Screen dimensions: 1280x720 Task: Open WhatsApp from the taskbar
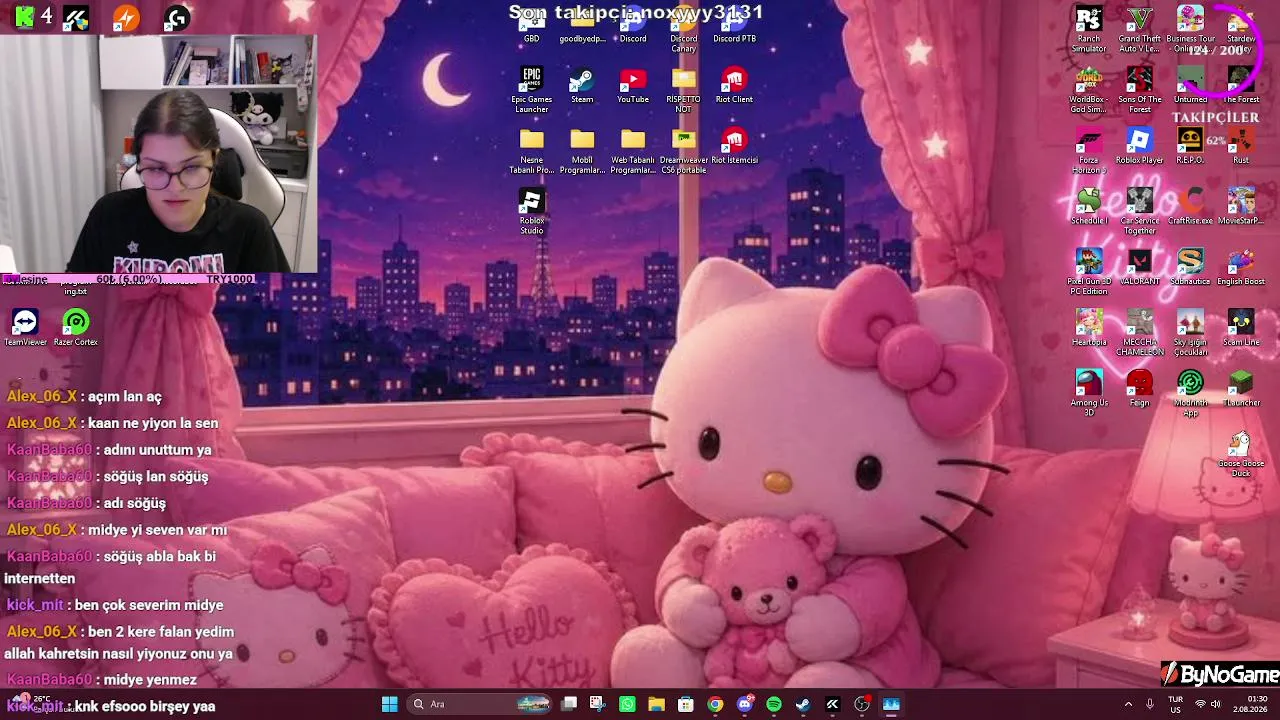627,704
